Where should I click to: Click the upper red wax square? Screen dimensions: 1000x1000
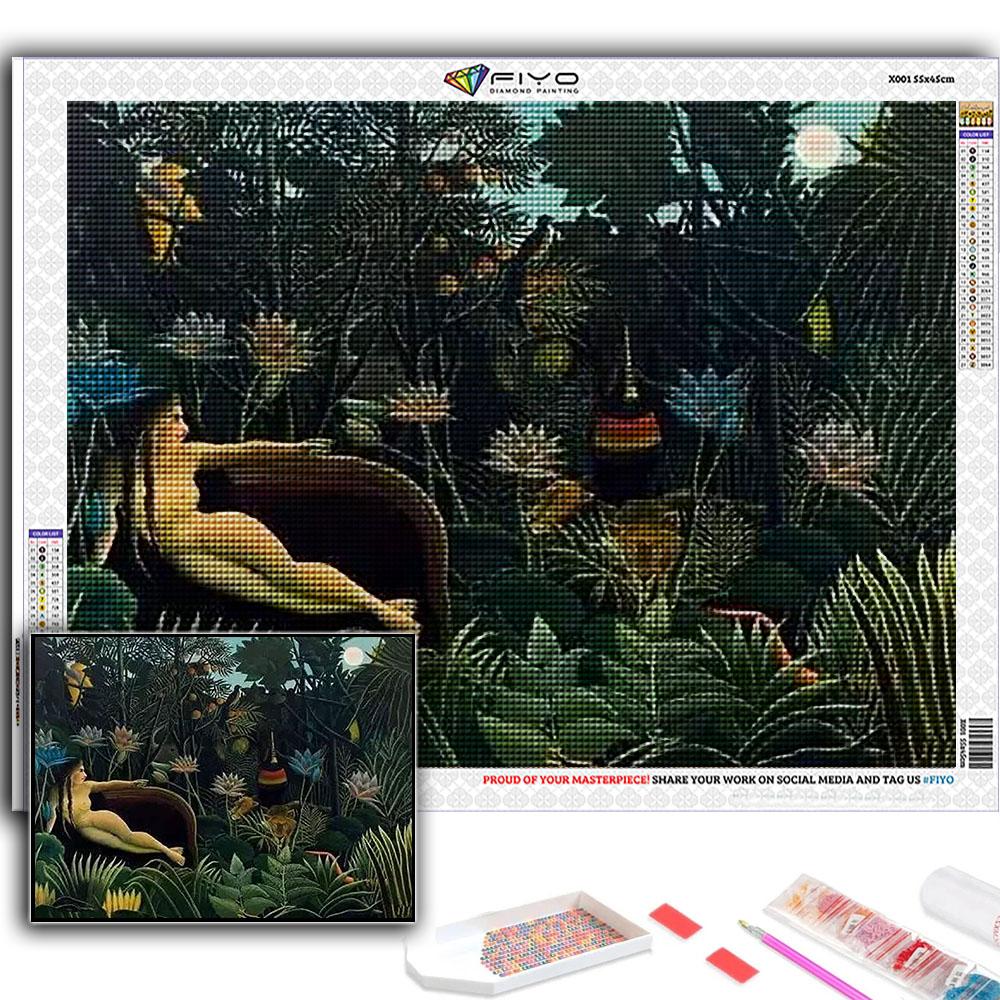(x=675, y=920)
